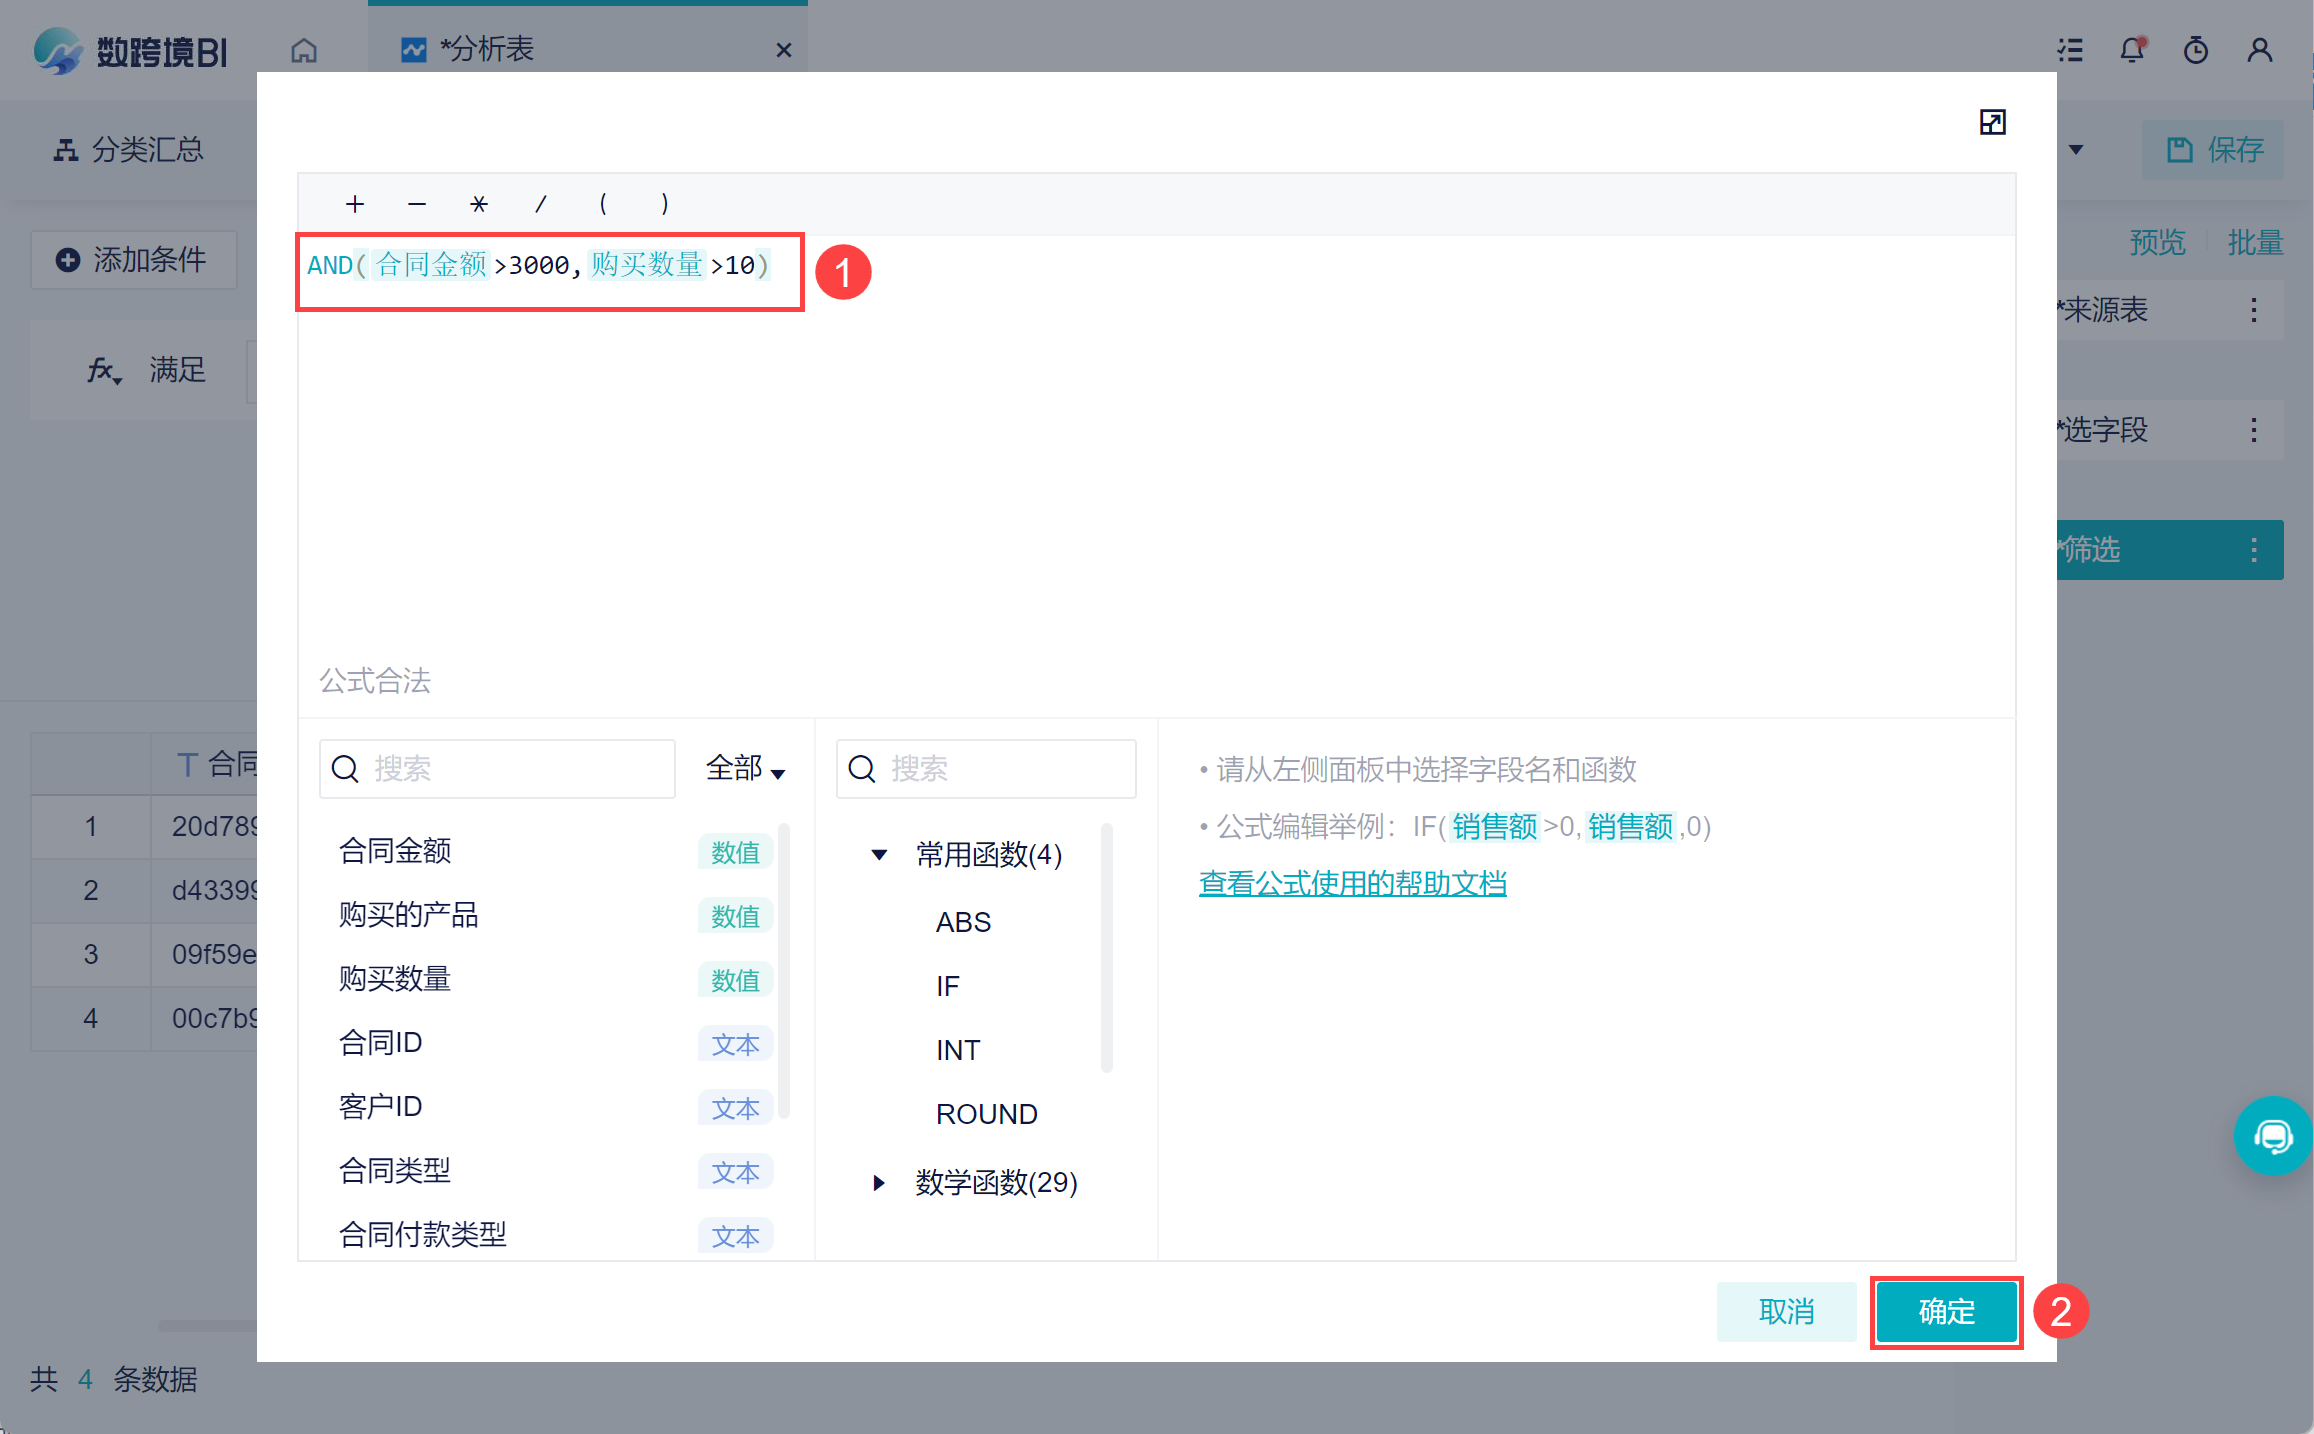Open the user profile icon
Screen dimensions: 2314x1434
(2259, 50)
